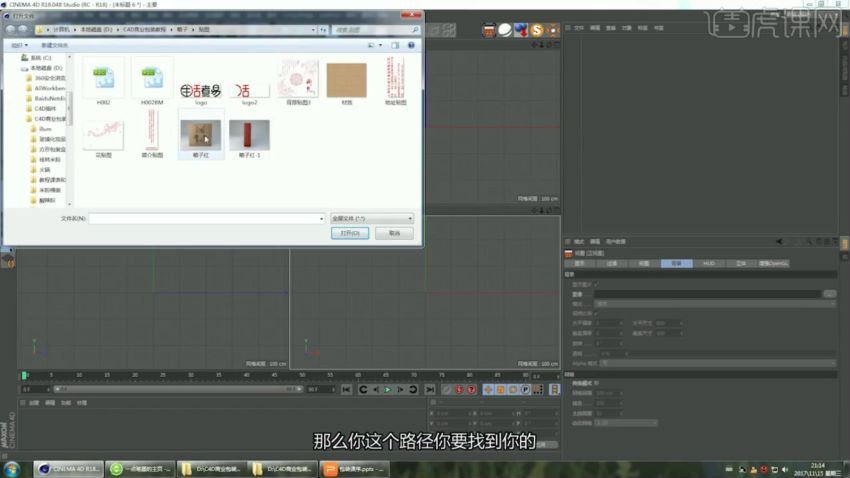This screenshot has width=850, height=478.
Task: Click the timeline frame range slider bar
Action: point(178,389)
